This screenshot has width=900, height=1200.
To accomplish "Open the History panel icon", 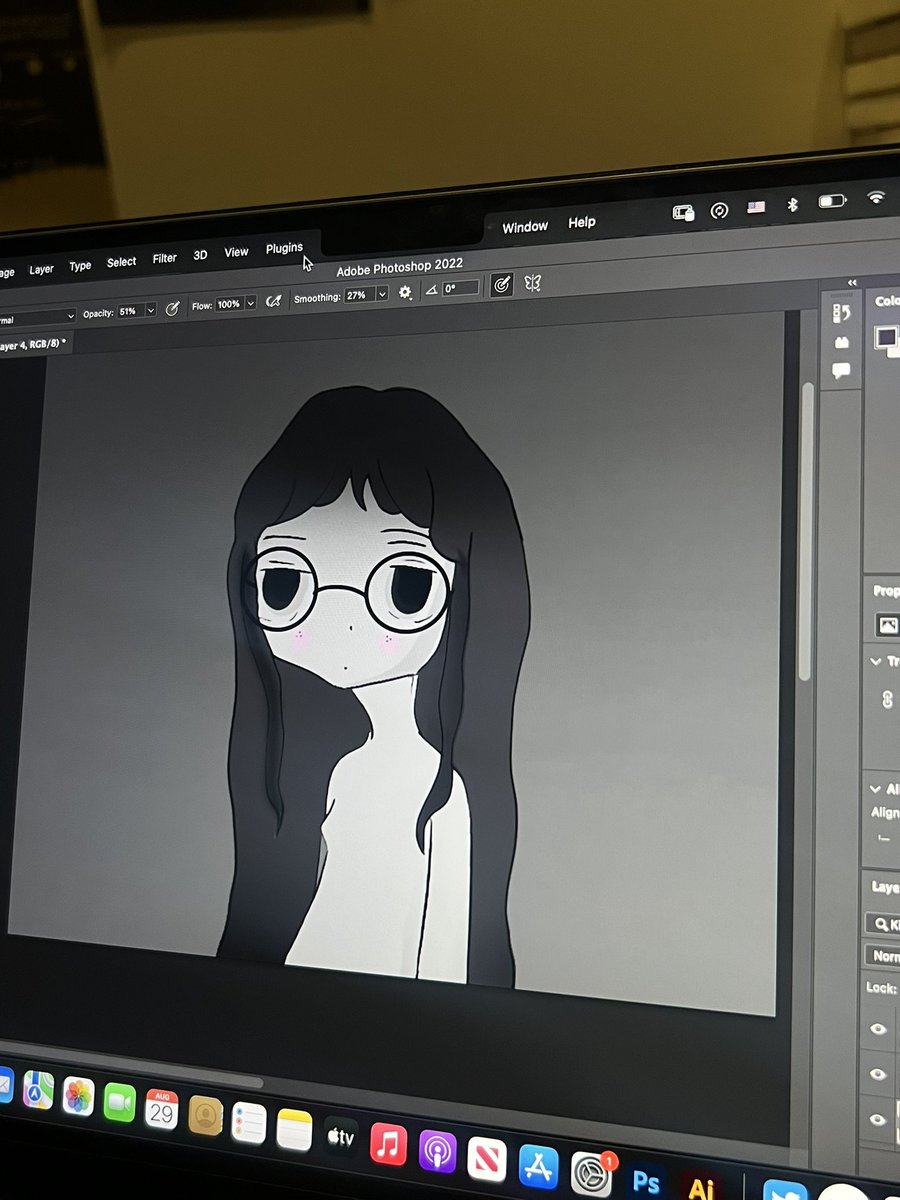I will 841,314.
